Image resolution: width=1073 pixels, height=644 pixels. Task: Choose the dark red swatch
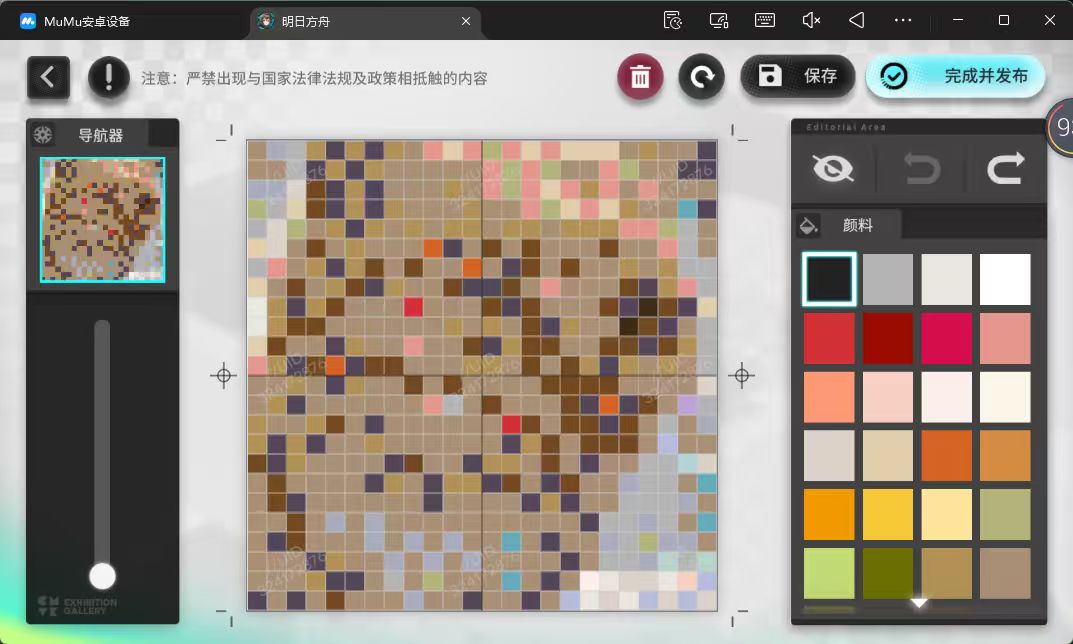888,338
